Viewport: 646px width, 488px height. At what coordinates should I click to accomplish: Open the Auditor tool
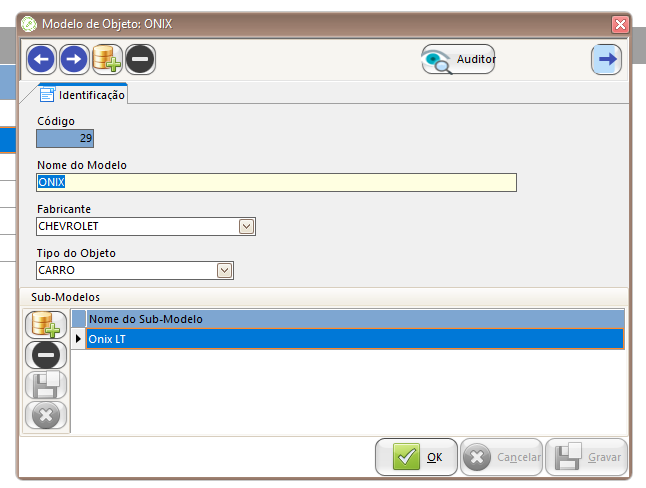[x=459, y=60]
